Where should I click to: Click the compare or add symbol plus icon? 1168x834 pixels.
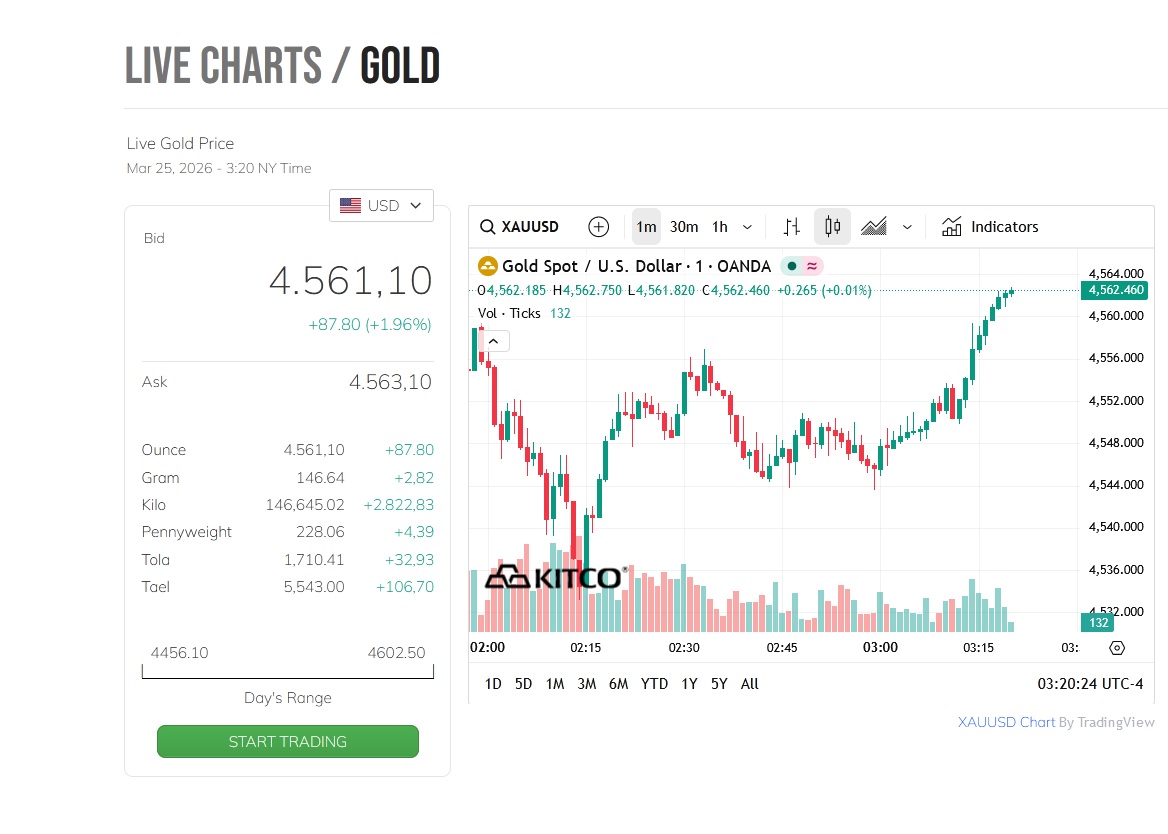[598, 227]
